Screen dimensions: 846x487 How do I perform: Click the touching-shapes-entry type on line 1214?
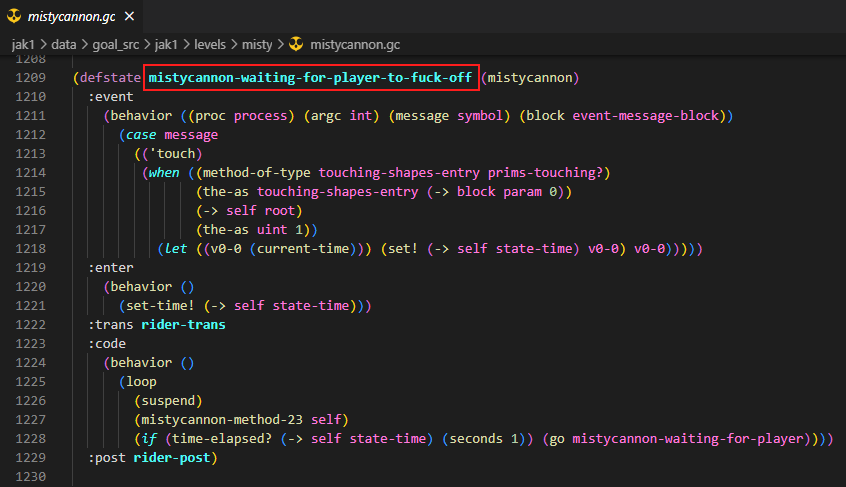399,173
